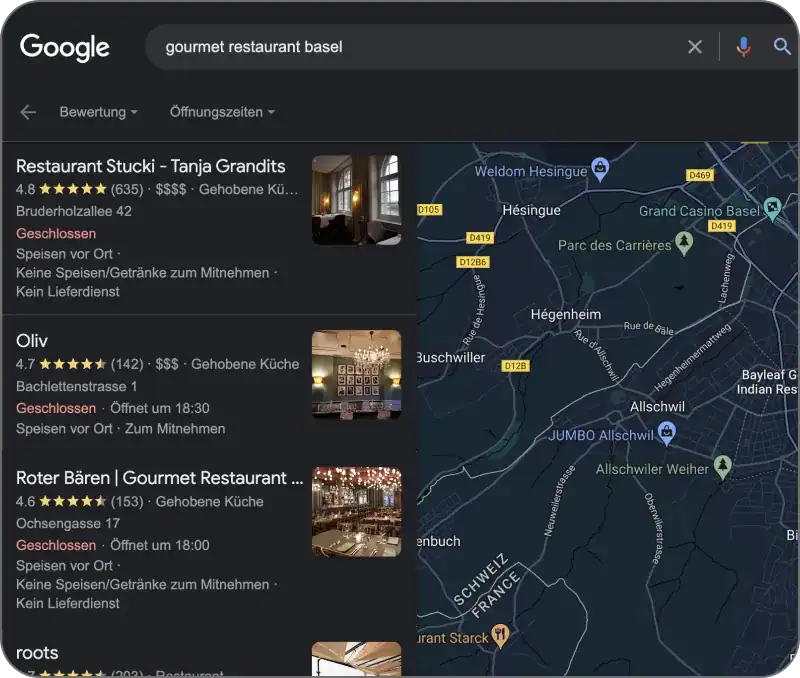Select the Allschwiler Weiher park pin
This screenshot has height=678, width=800.
[x=722, y=467]
